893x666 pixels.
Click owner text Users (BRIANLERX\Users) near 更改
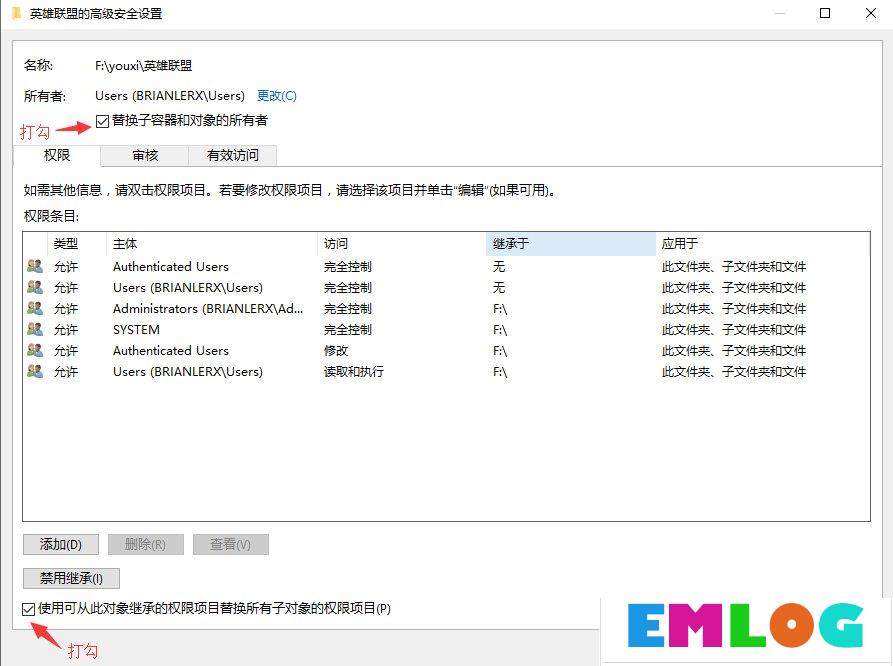click(x=170, y=96)
